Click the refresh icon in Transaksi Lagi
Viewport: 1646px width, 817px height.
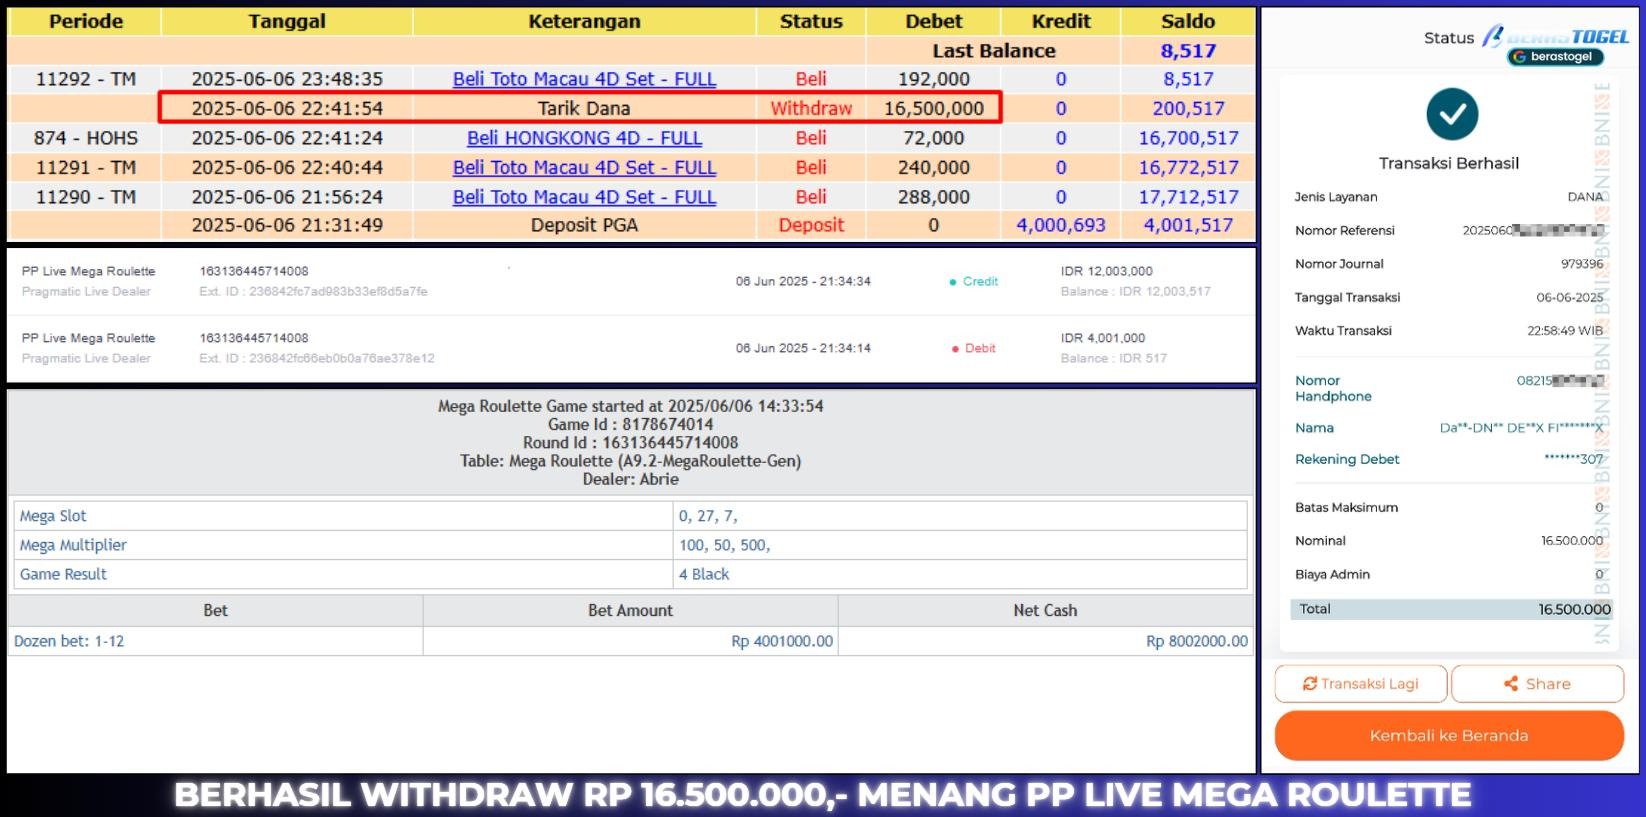pyautogui.click(x=1309, y=684)
